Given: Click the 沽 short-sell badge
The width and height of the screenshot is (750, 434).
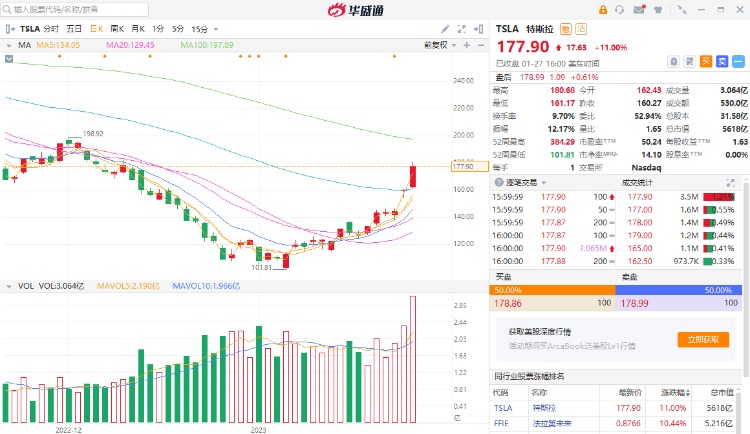Looking at the screenshot, I should pos(581,29).
